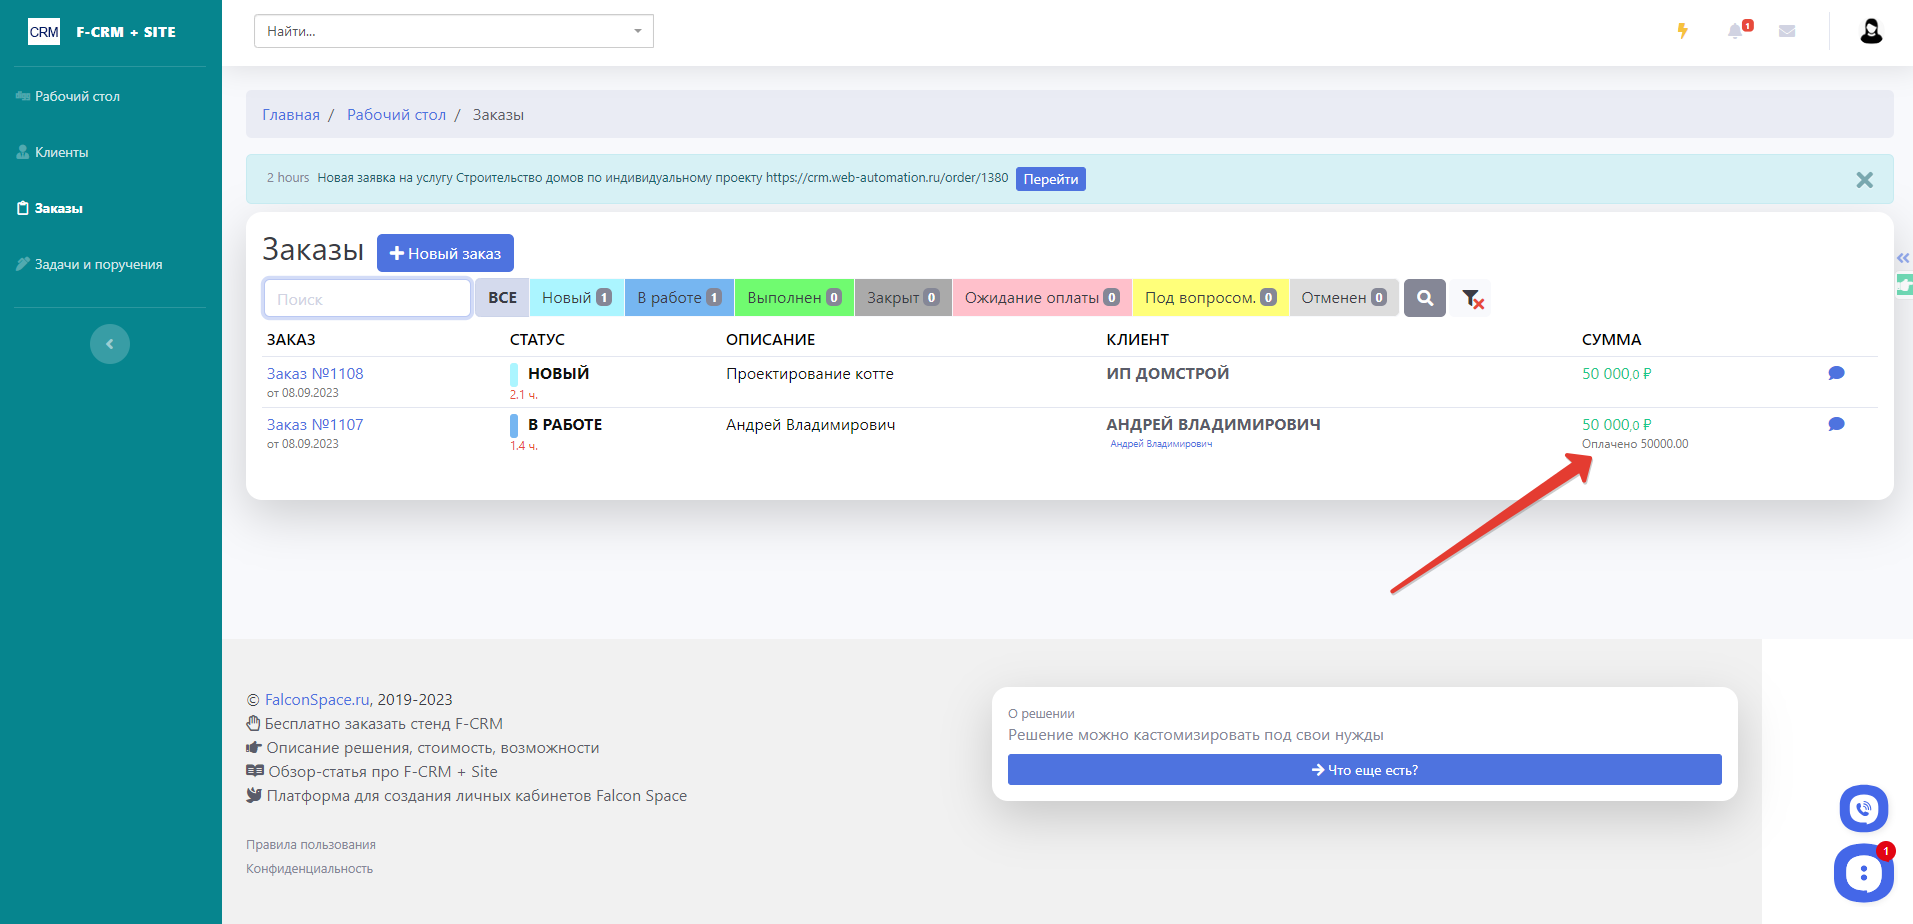Open the user profile avatar
The image size is (1913, 924).
click(1871, 31)
